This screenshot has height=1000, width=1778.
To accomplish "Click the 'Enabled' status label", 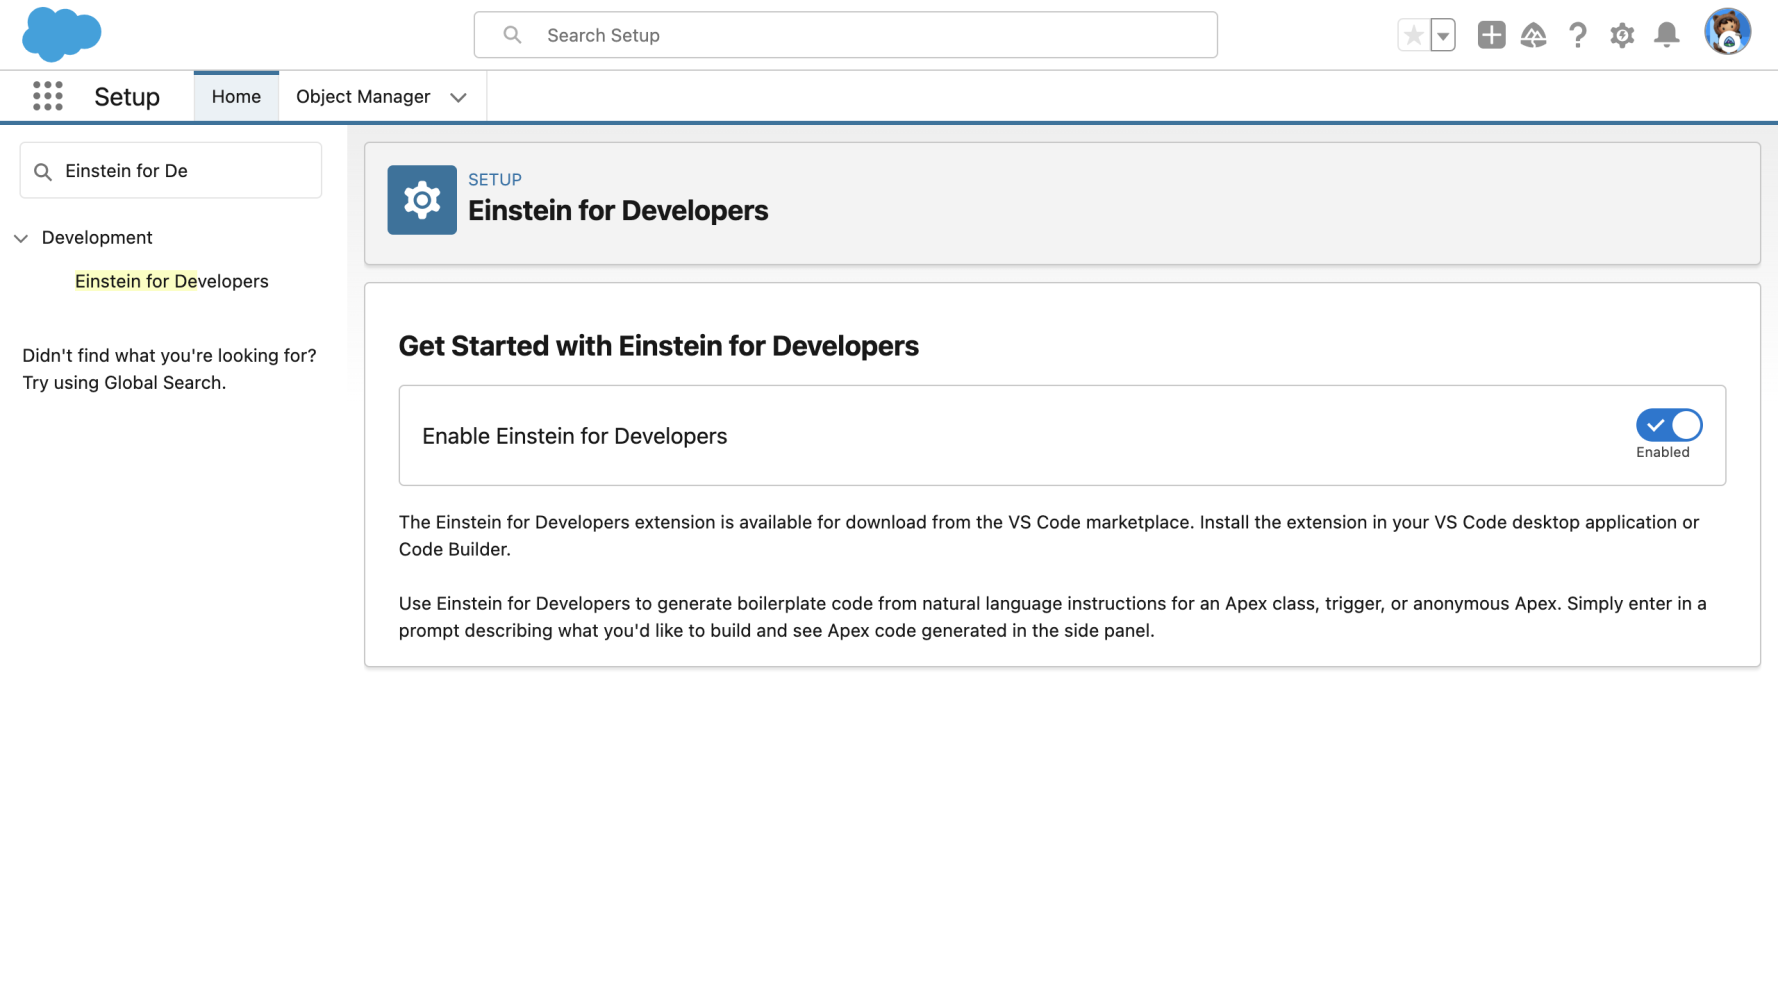I will point(1663,452).
